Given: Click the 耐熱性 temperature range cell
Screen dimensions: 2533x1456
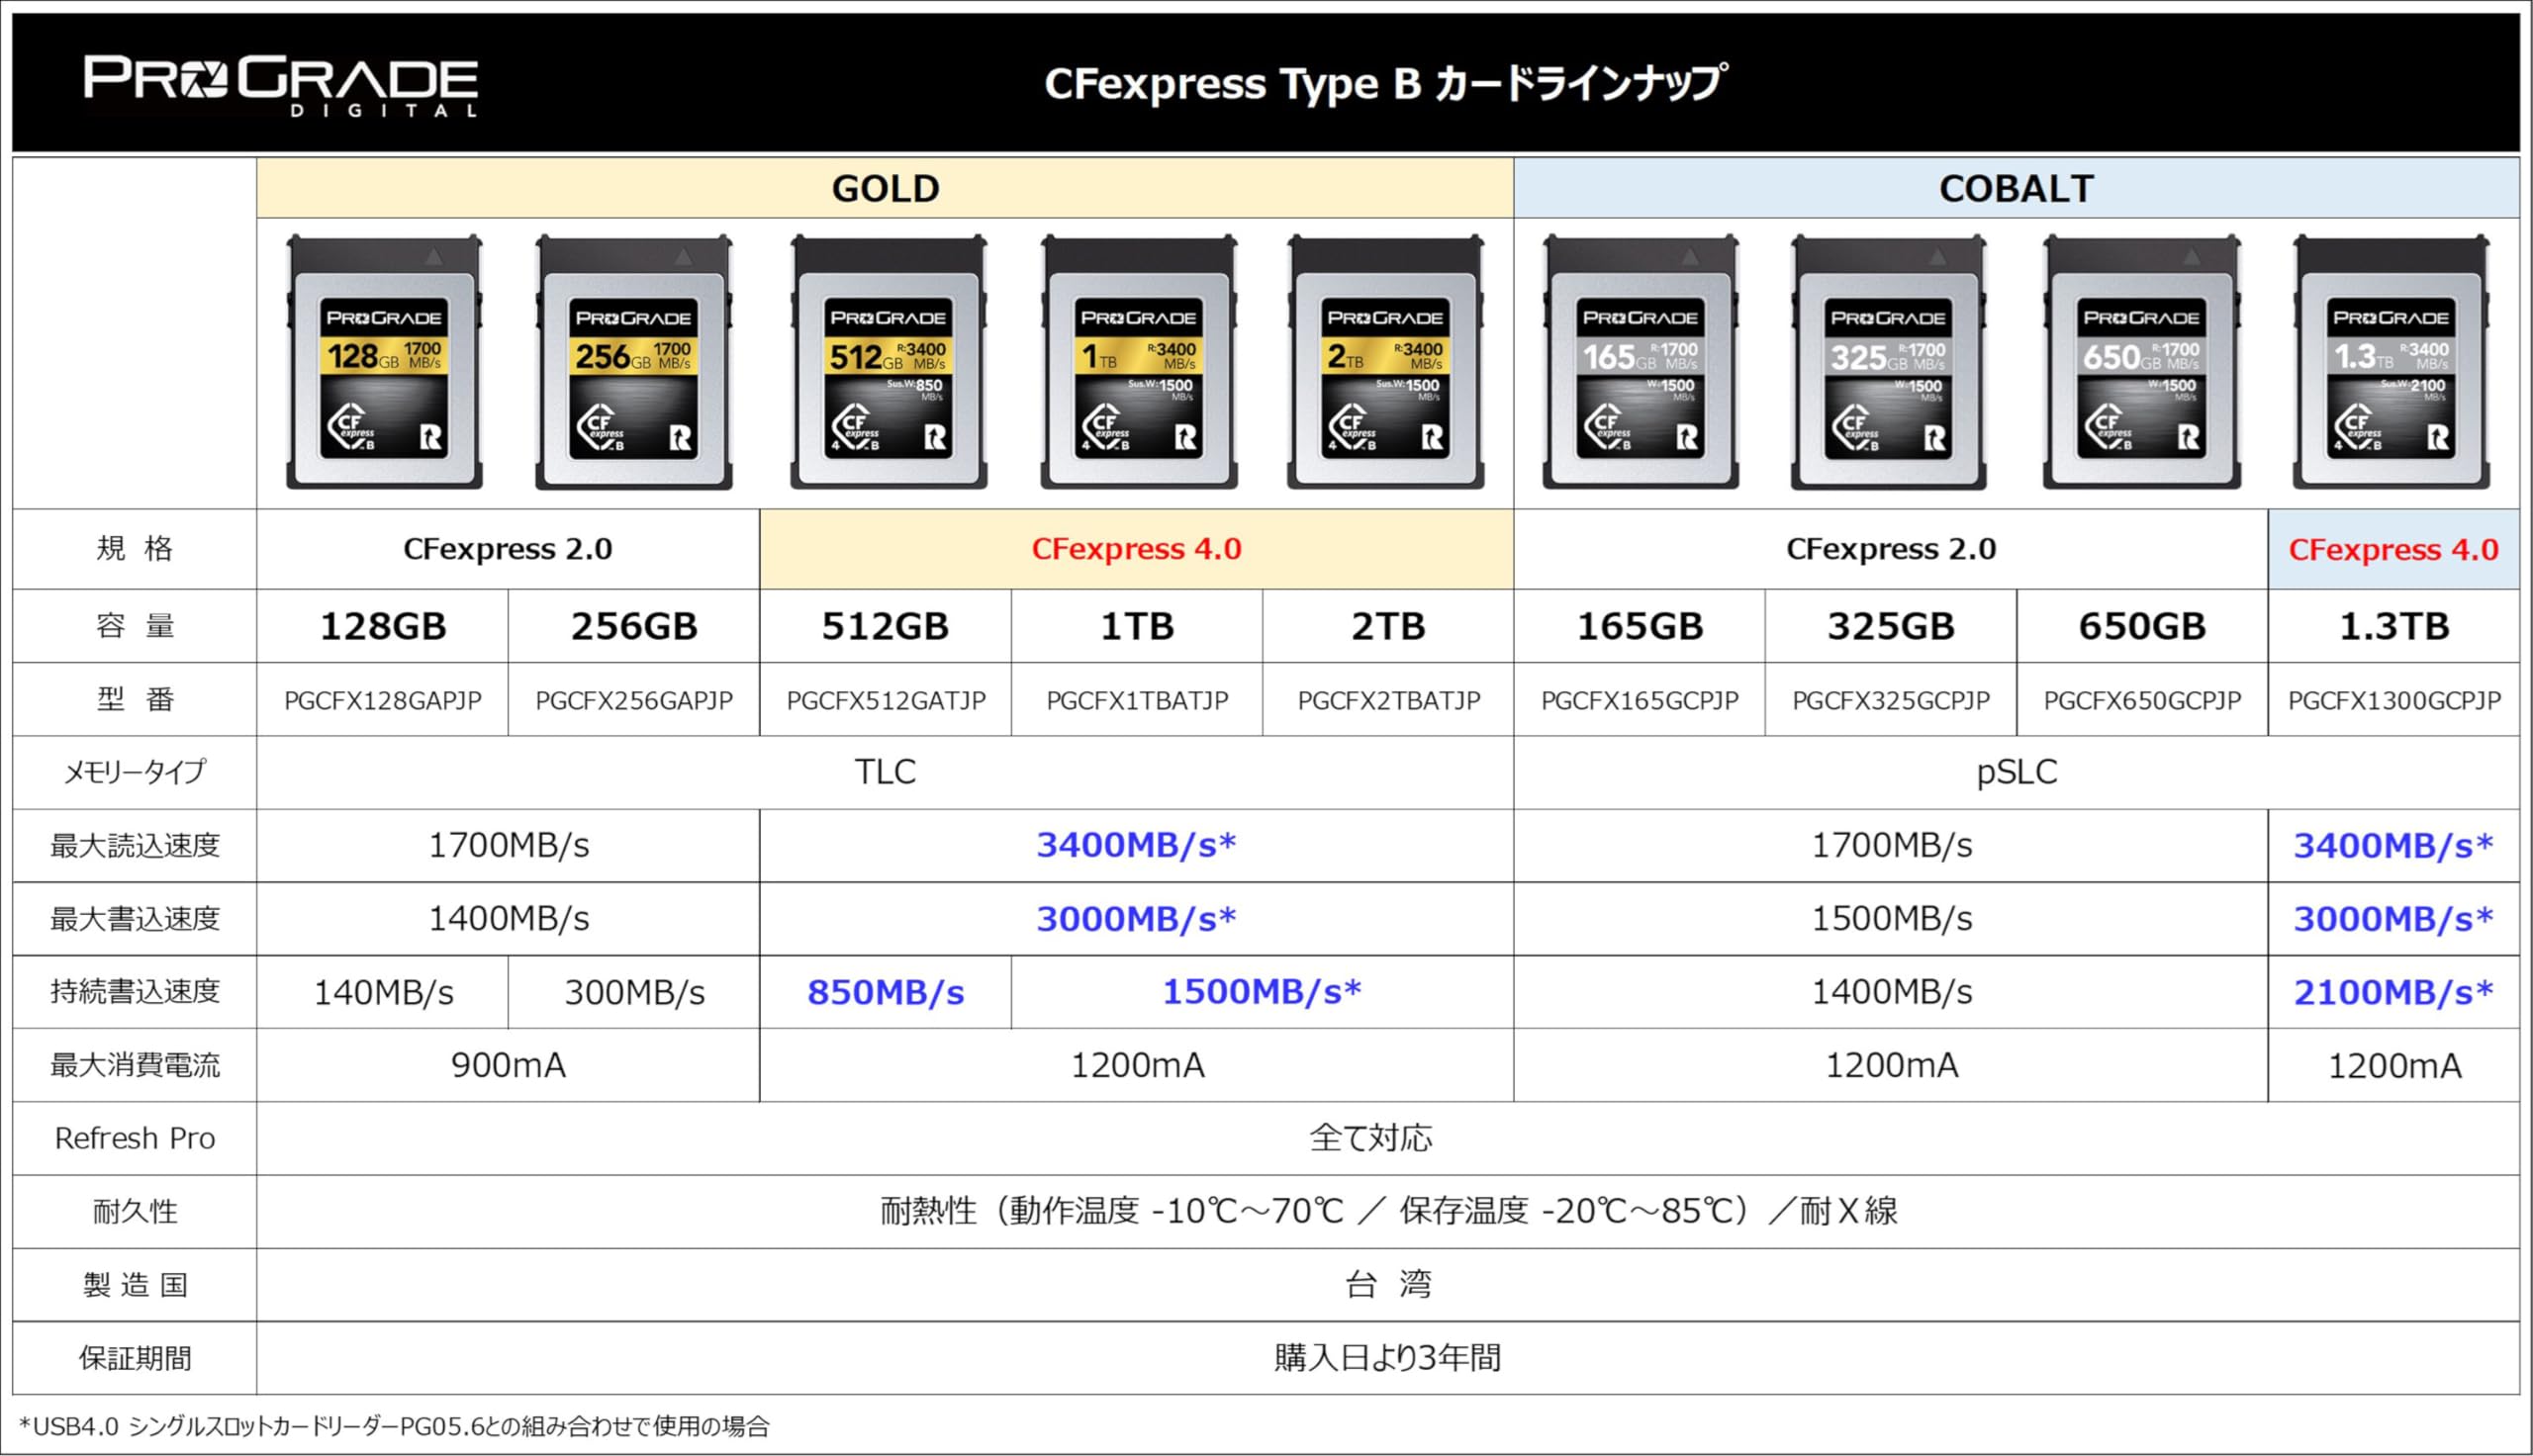Looking at the screenshot, I should [x=1388, y=1212].
